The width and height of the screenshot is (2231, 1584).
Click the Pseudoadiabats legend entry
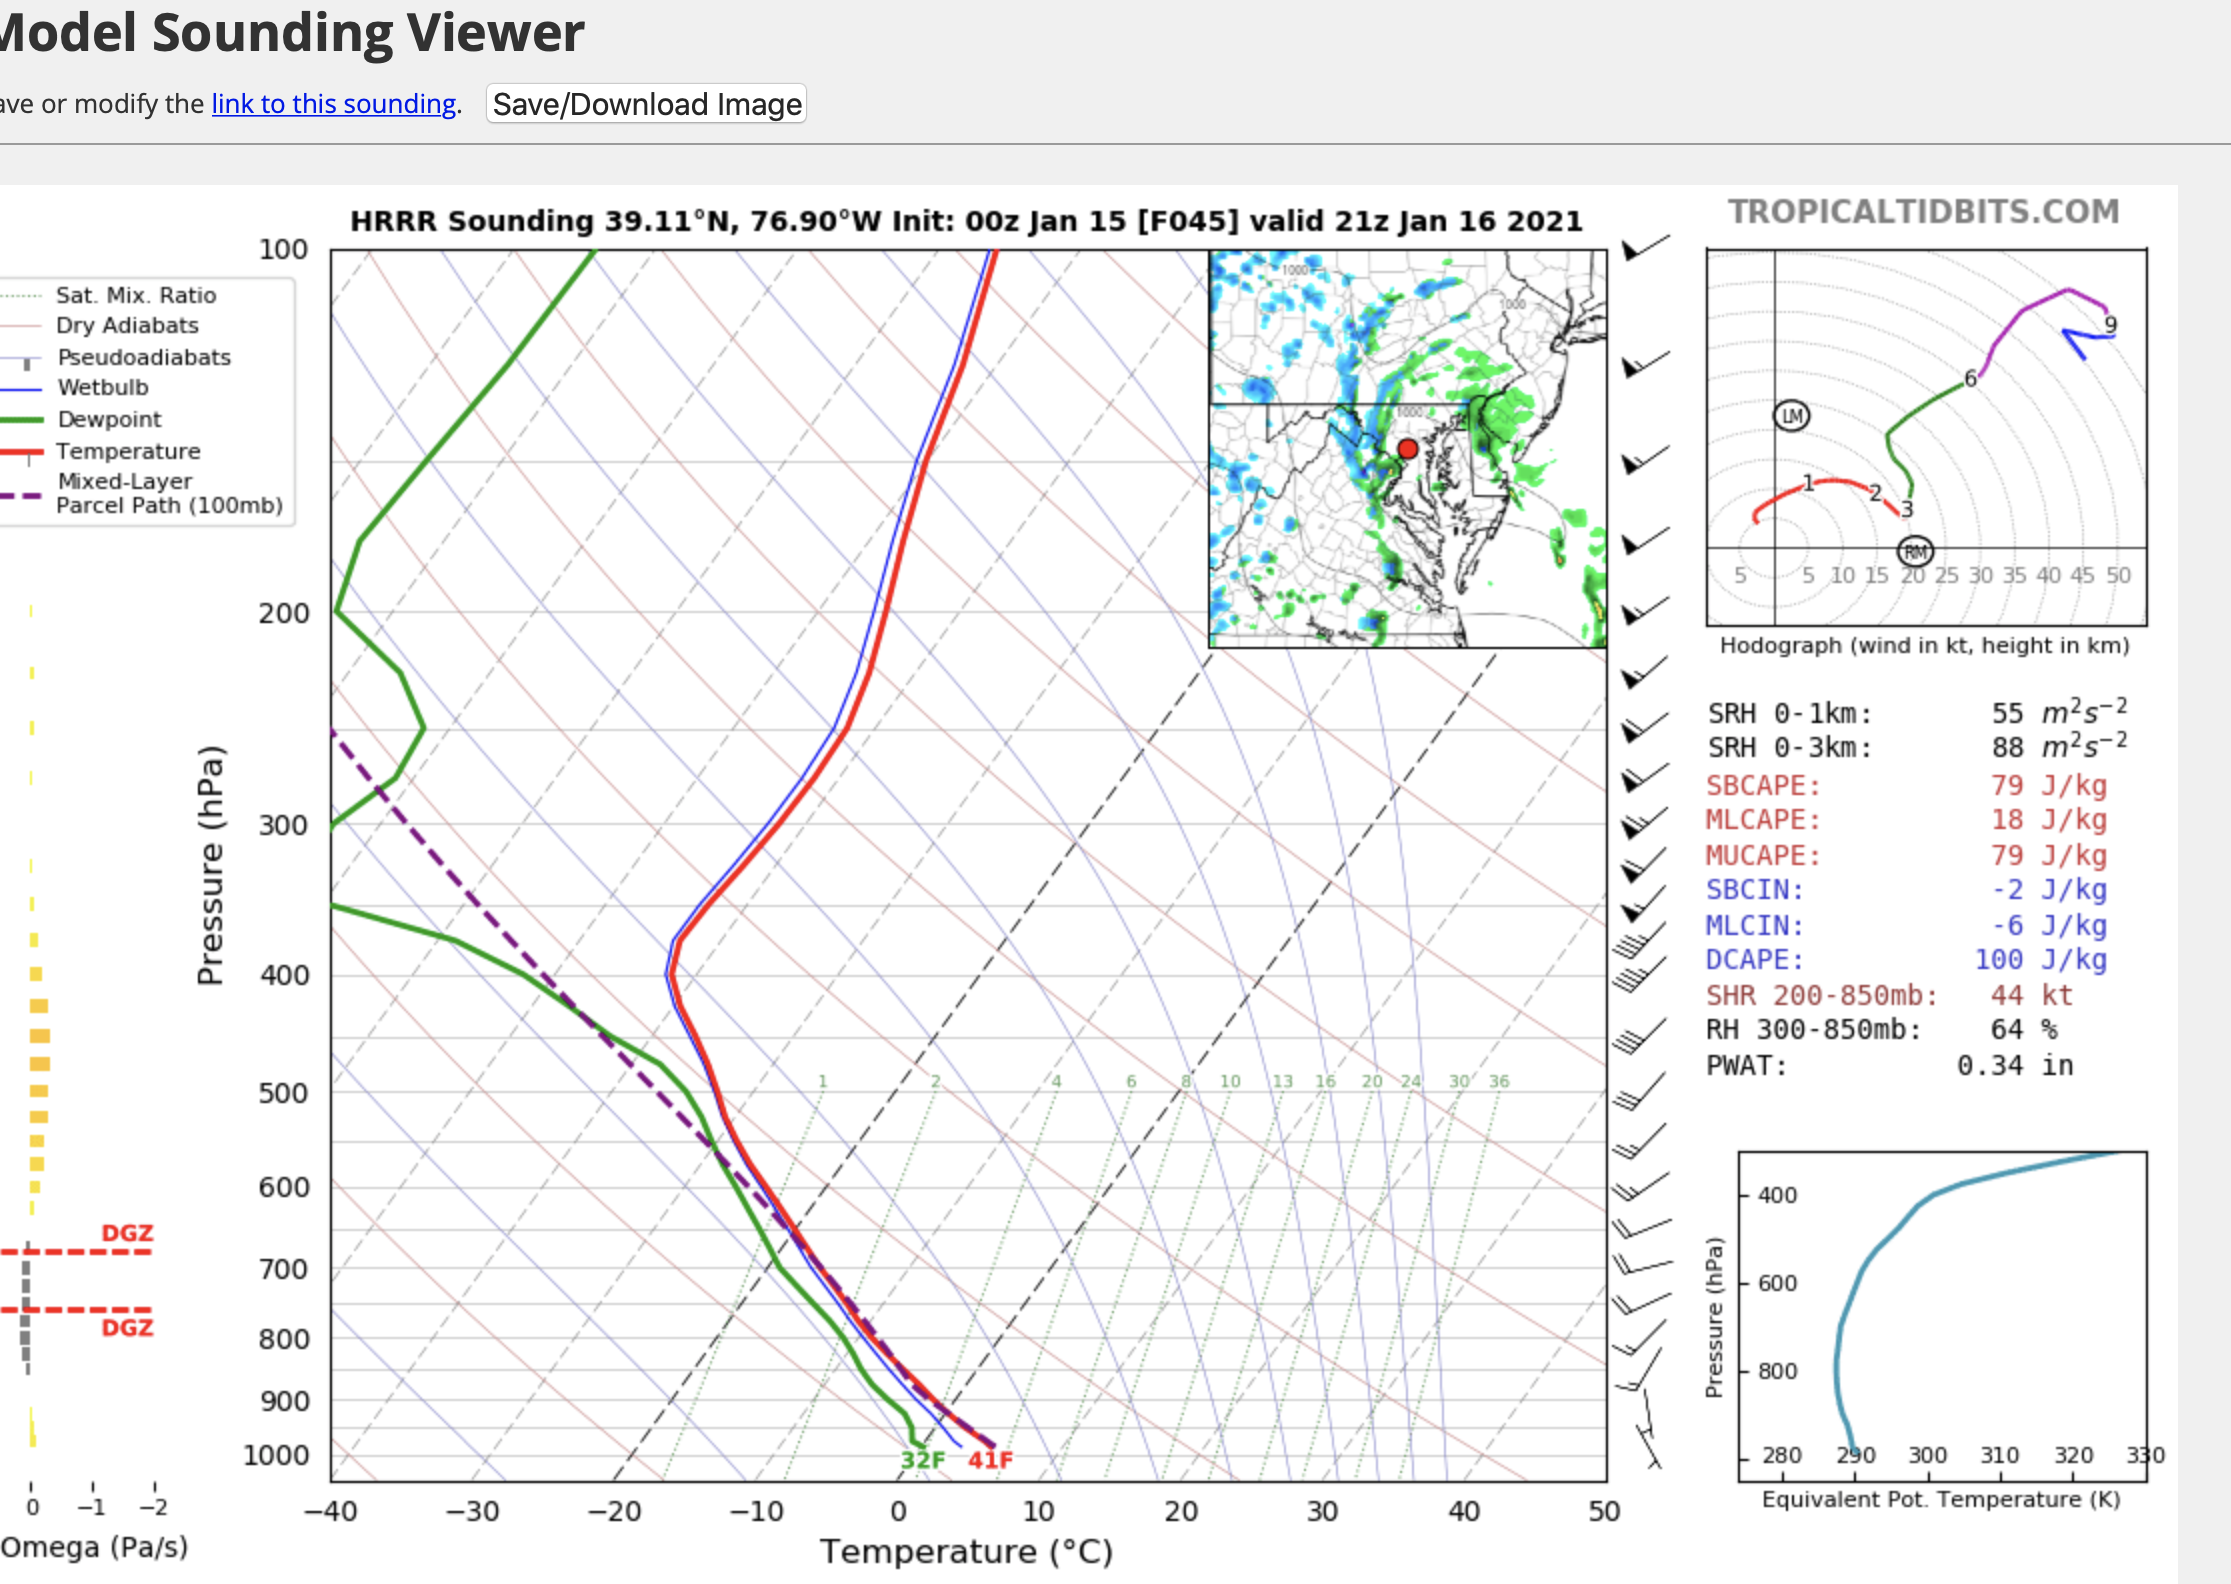[116, 357]
